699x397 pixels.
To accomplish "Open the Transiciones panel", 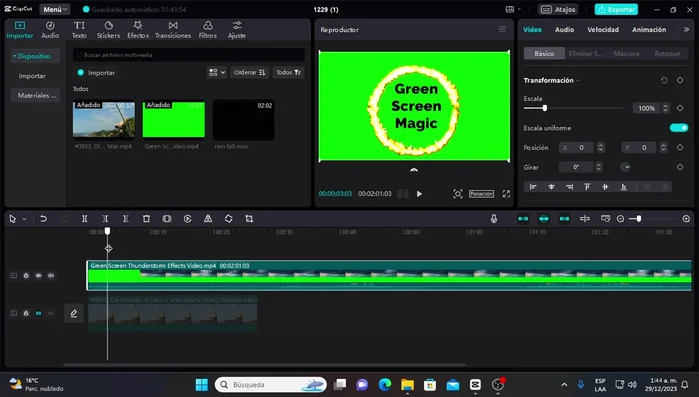I will (173, 30).
